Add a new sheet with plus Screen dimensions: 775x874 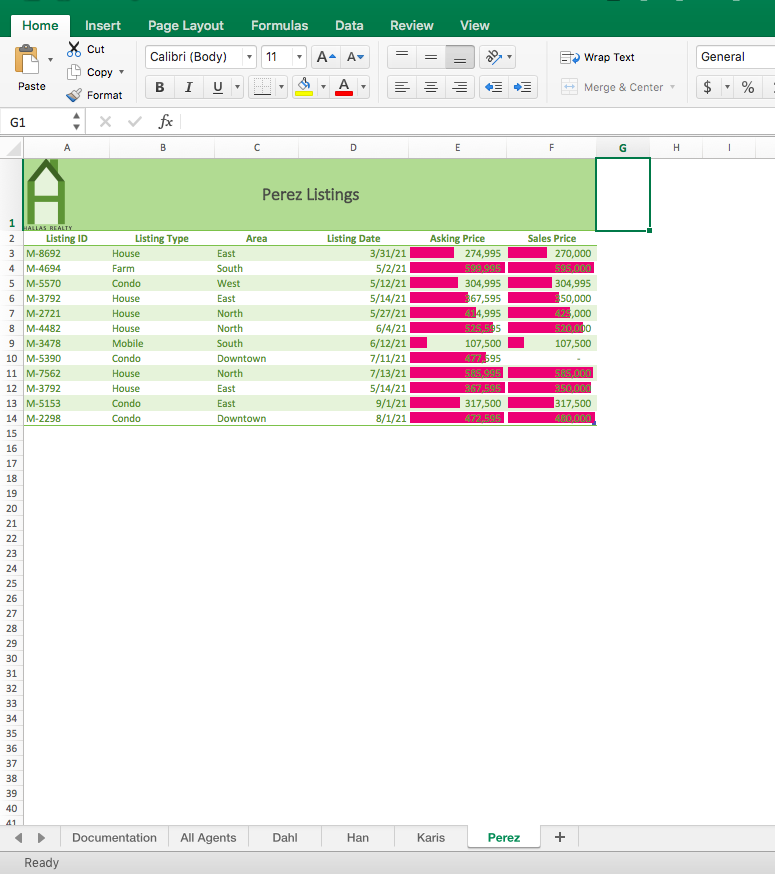(x=560, y=837)
